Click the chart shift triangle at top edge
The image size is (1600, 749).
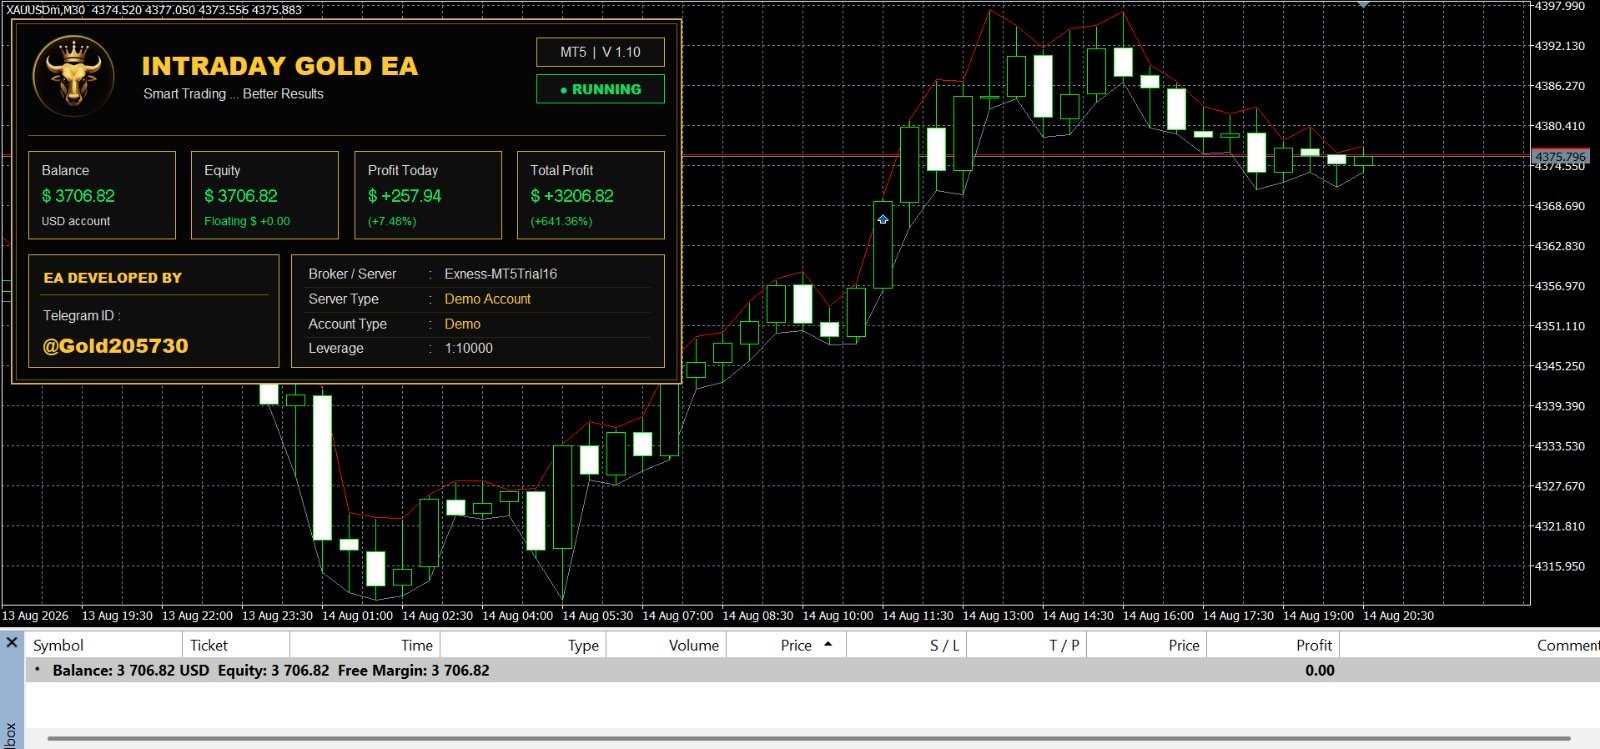pyautogui.click(x=1363, y=4)
